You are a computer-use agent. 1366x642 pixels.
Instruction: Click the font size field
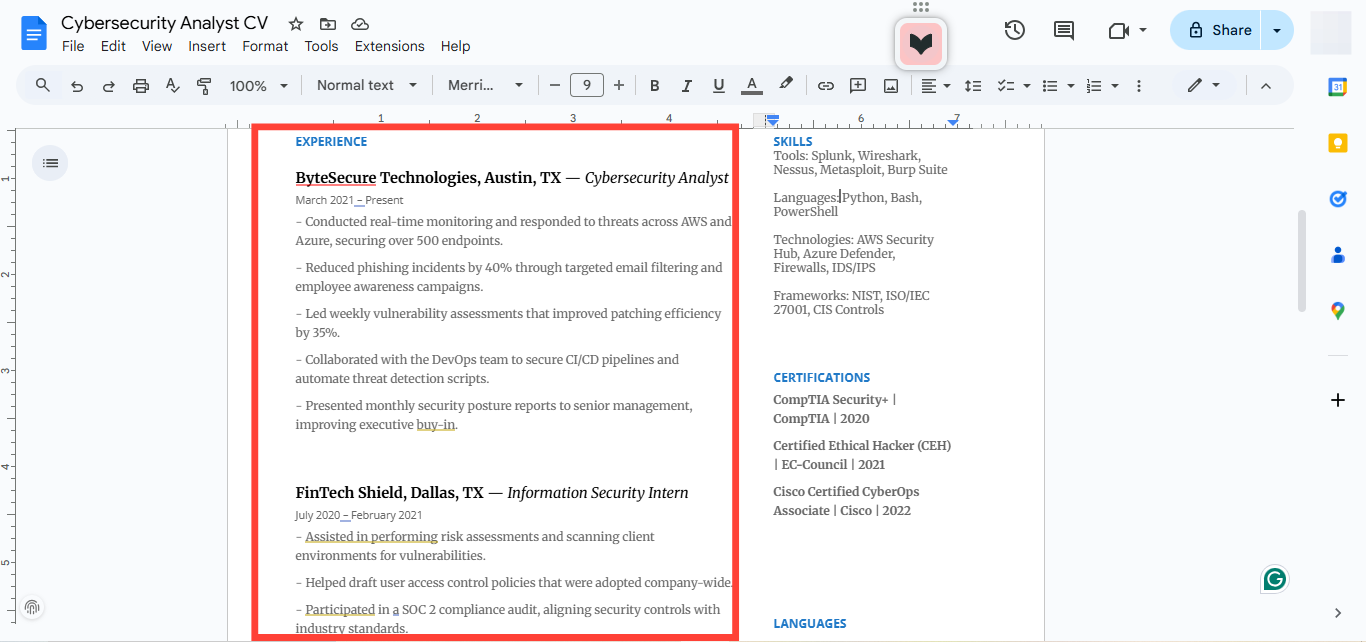586,86
